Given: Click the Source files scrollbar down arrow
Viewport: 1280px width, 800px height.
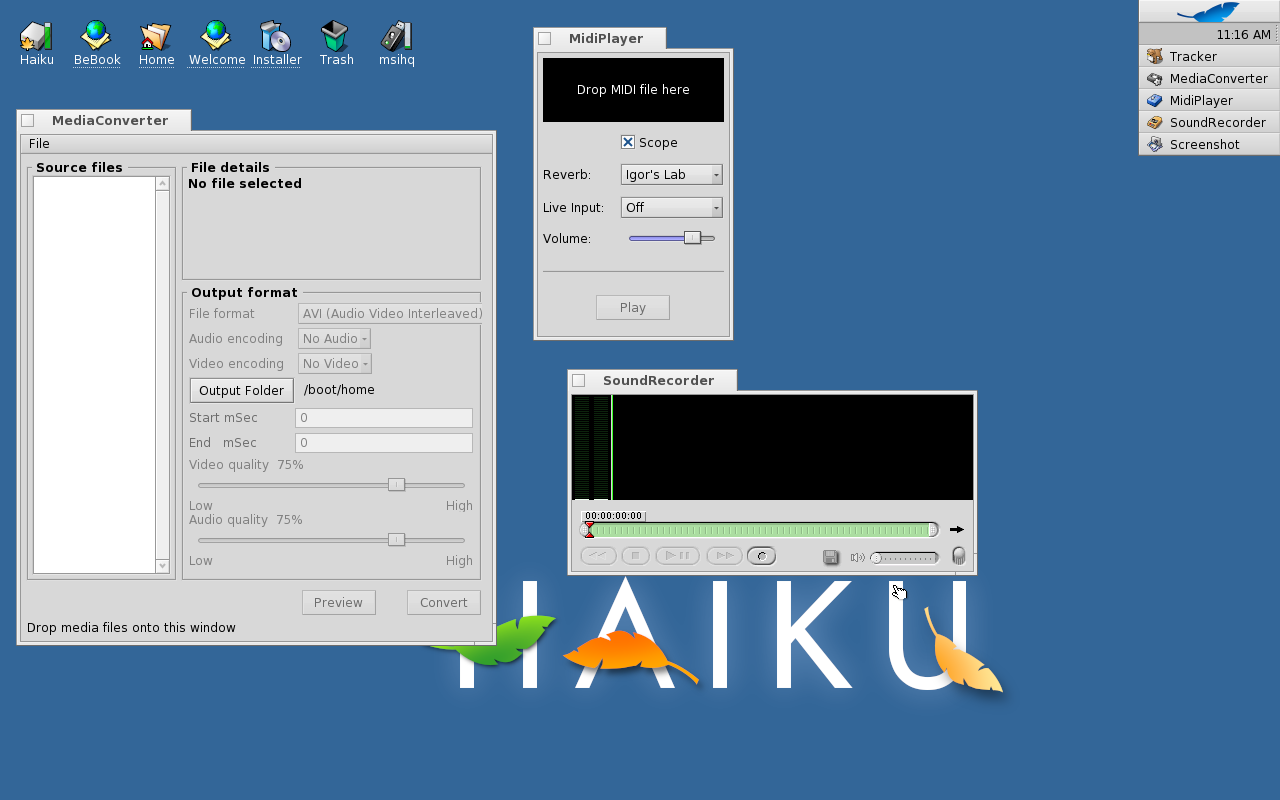Looking at the screenshot, I should point(163,566).
